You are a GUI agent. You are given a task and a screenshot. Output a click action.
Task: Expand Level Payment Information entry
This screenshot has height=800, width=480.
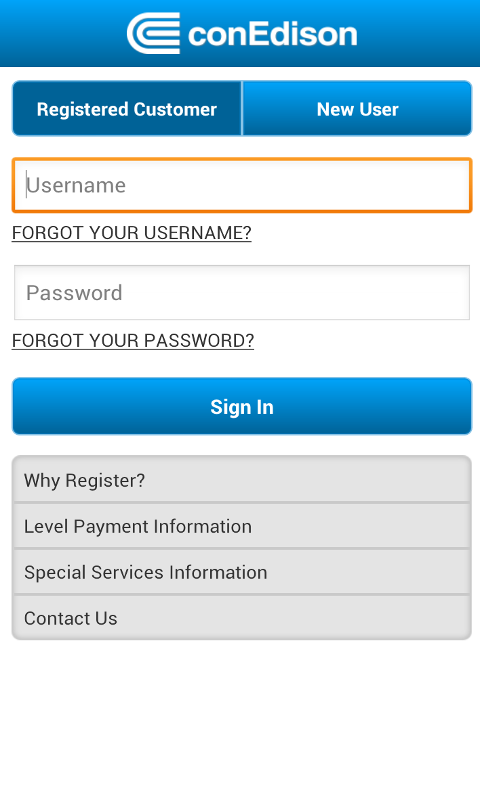click(242, 526)
